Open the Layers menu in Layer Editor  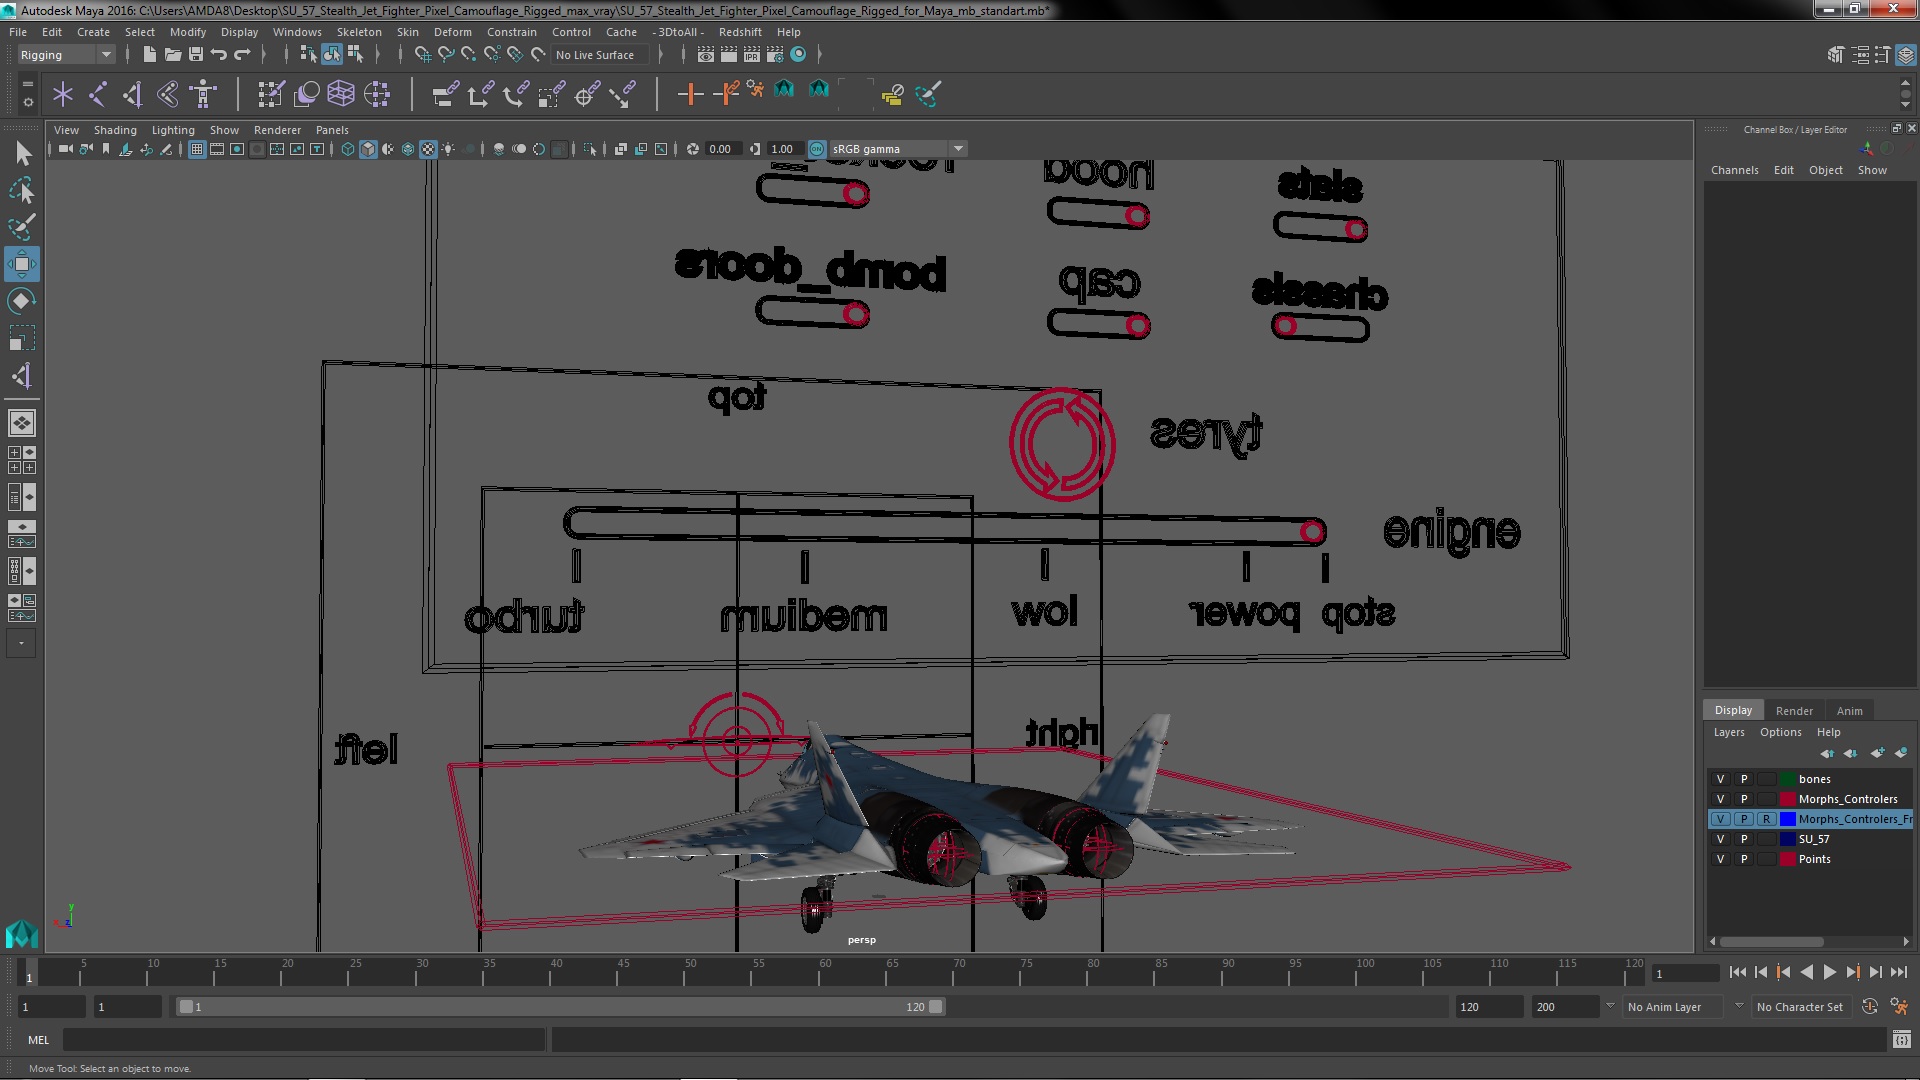[1729, 732]
